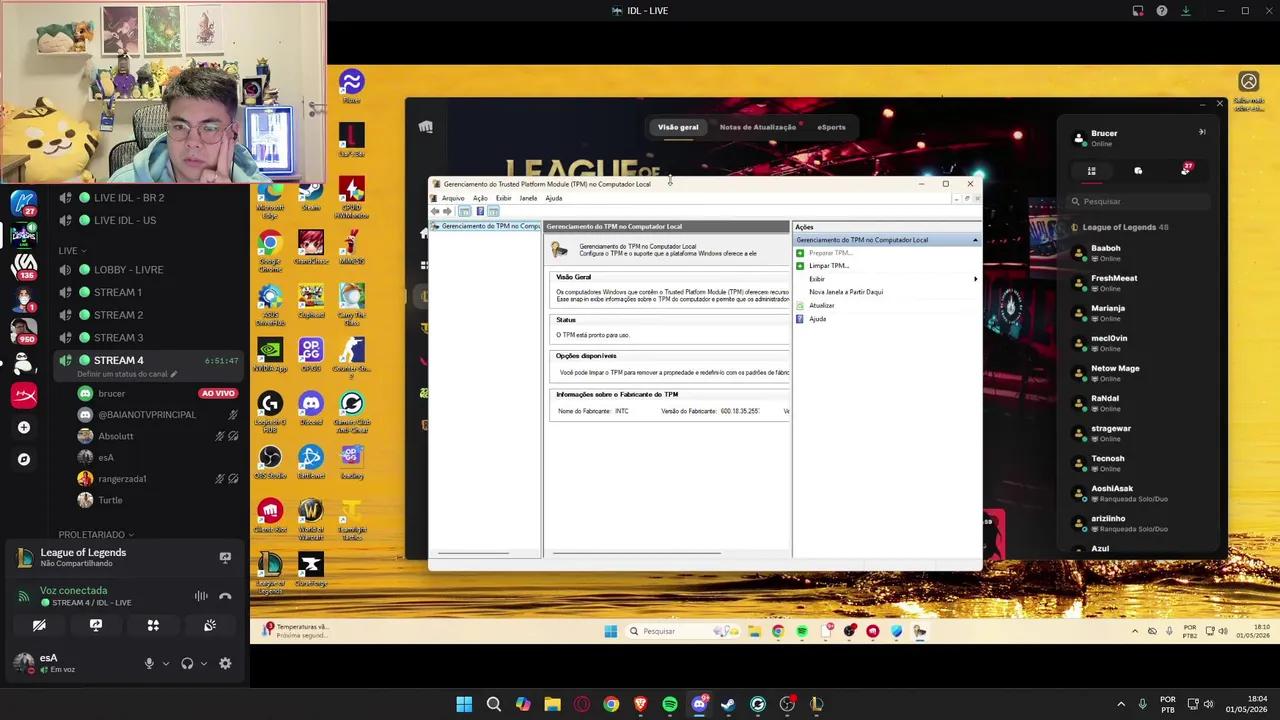
Task: Open the headphone output options arrow
Action: [x=204, y=663]
